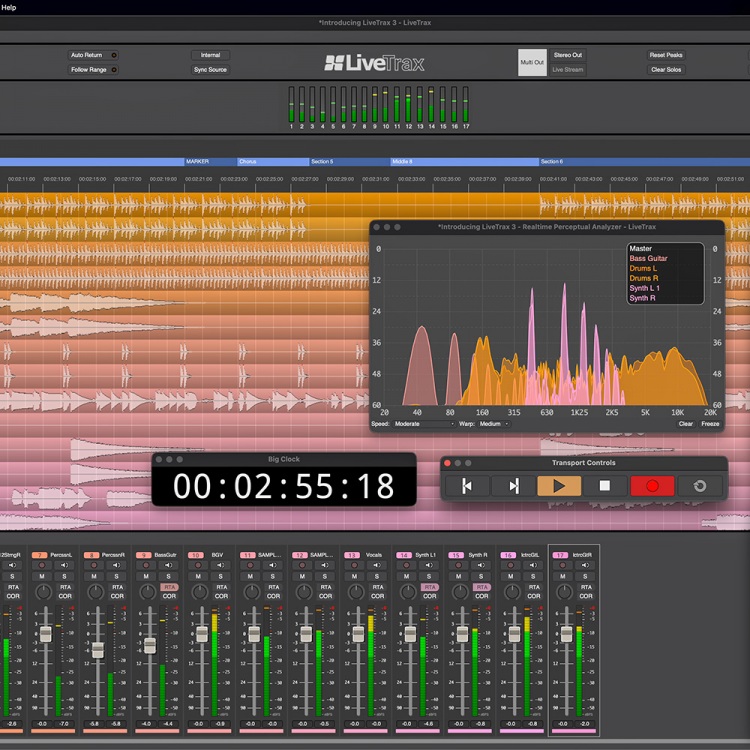The width and height of the screenshot is (750, 750).
Task: Arm recording on channel 15 Synth R
Action: point(459,565)
